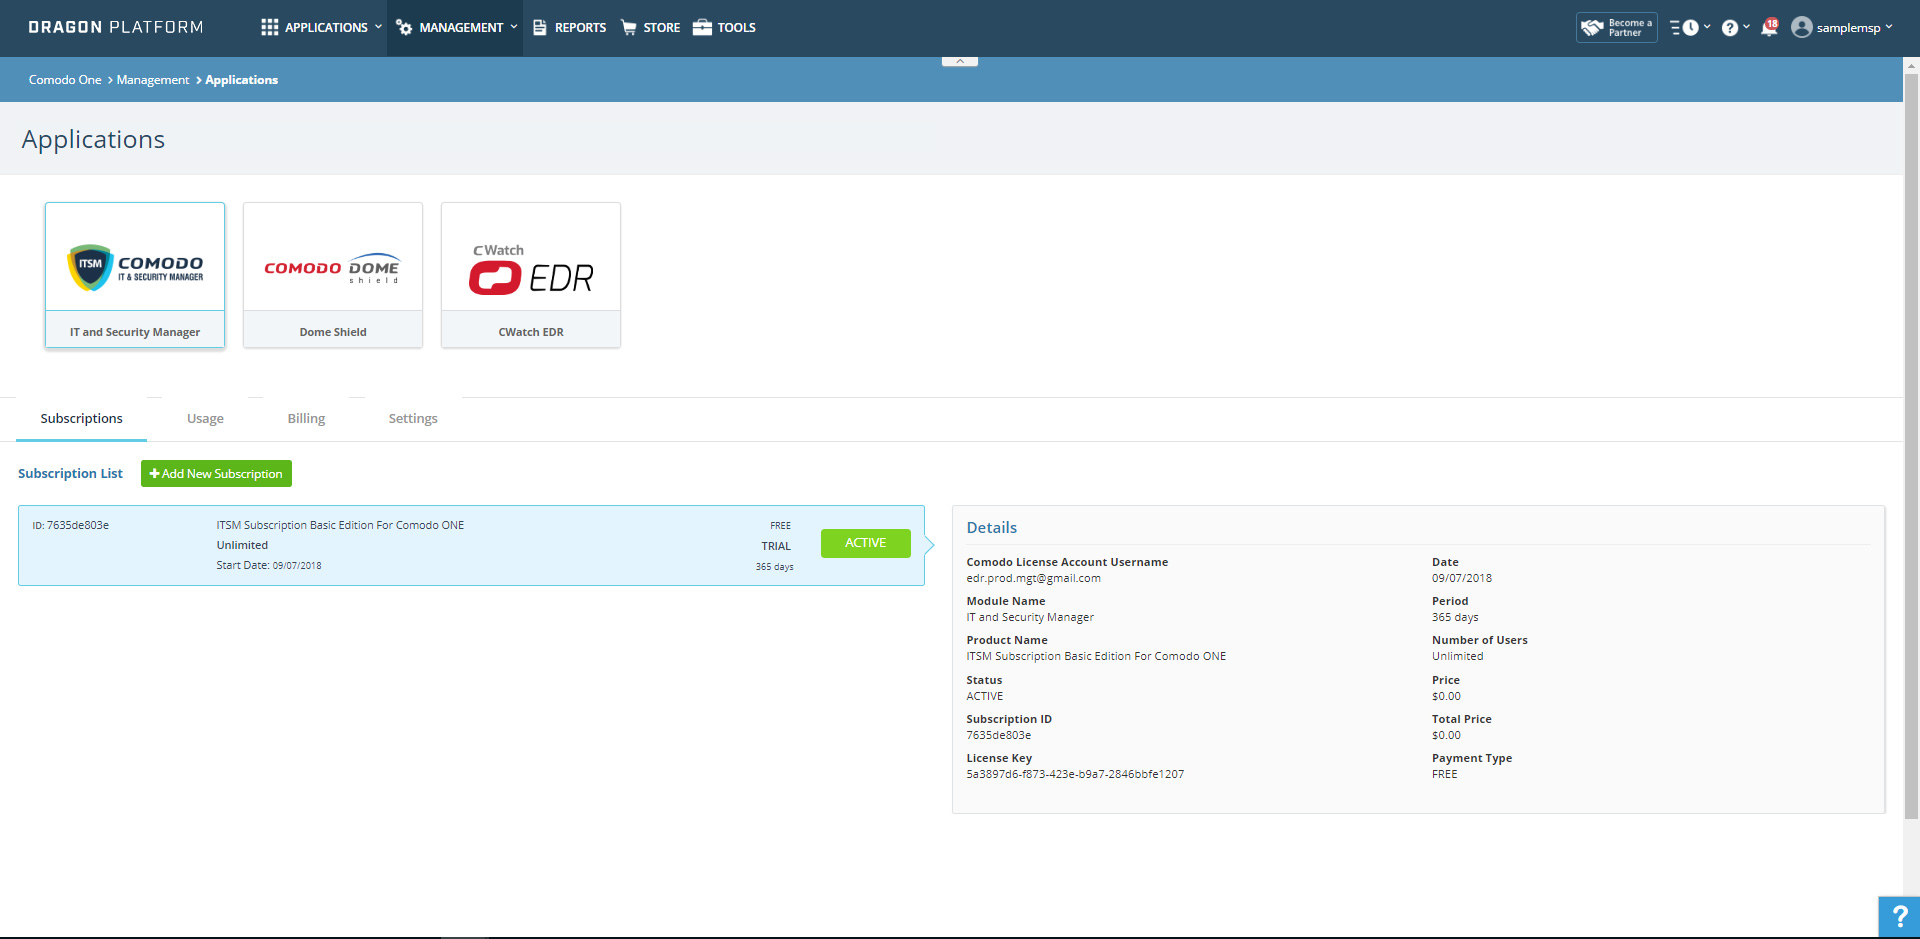Open the Applications grid icon menu
The height and width of the screenshot is (939, 1920).
tap(270, 27)
